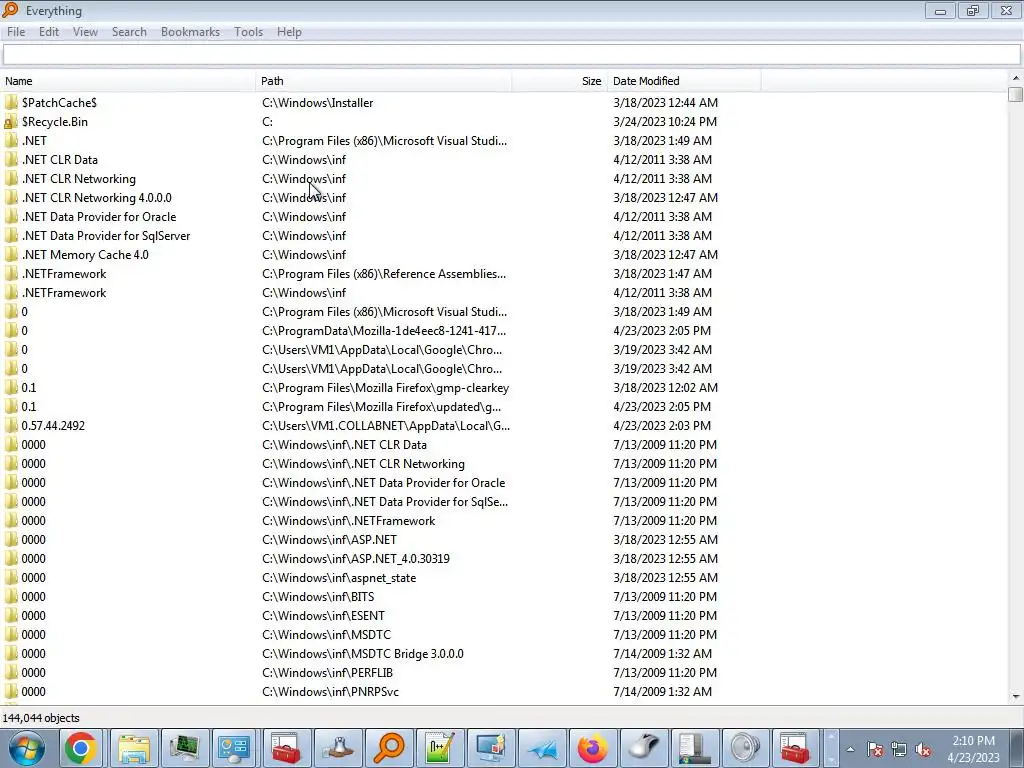This screenshot has width=1024, height=768.
Task: Click path C:\Windows\inf\PNRPSvc
Action: point(330,692)
